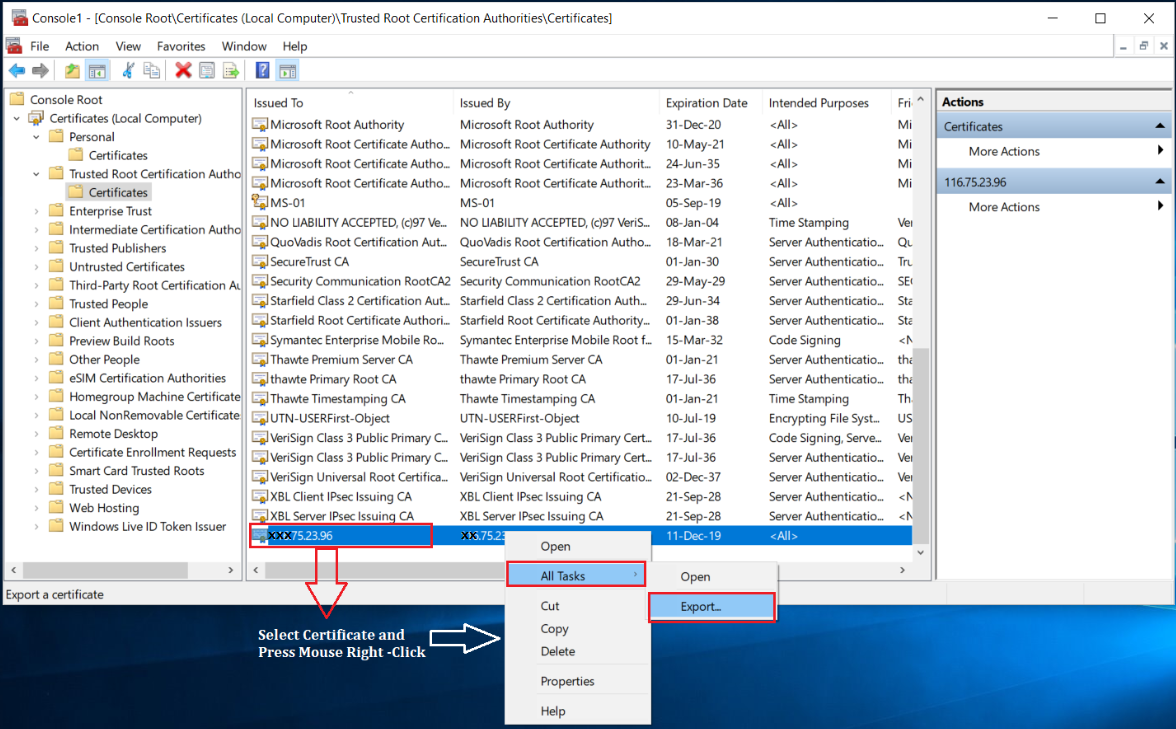Collapse the Personal folder node
This screenshot has height=729, width=1176.
[36, 136]
